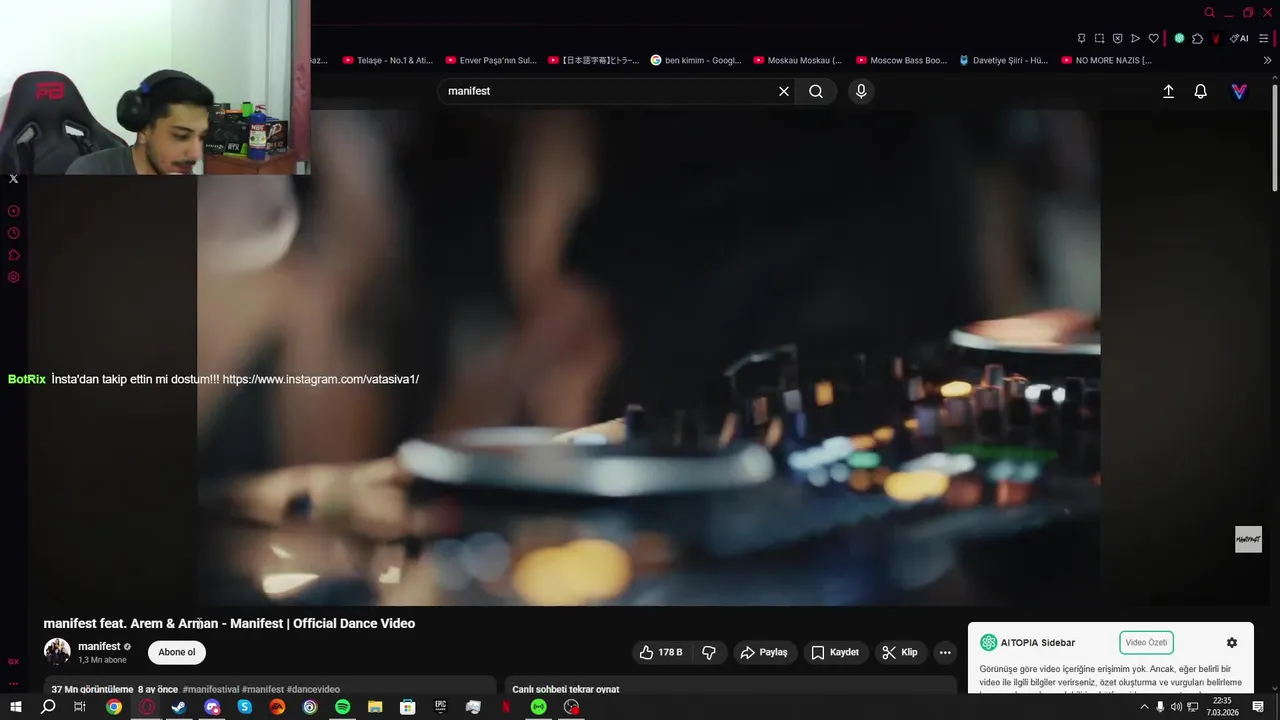
Task: Clear the YouTube search box text
Action: click(784, 91)
